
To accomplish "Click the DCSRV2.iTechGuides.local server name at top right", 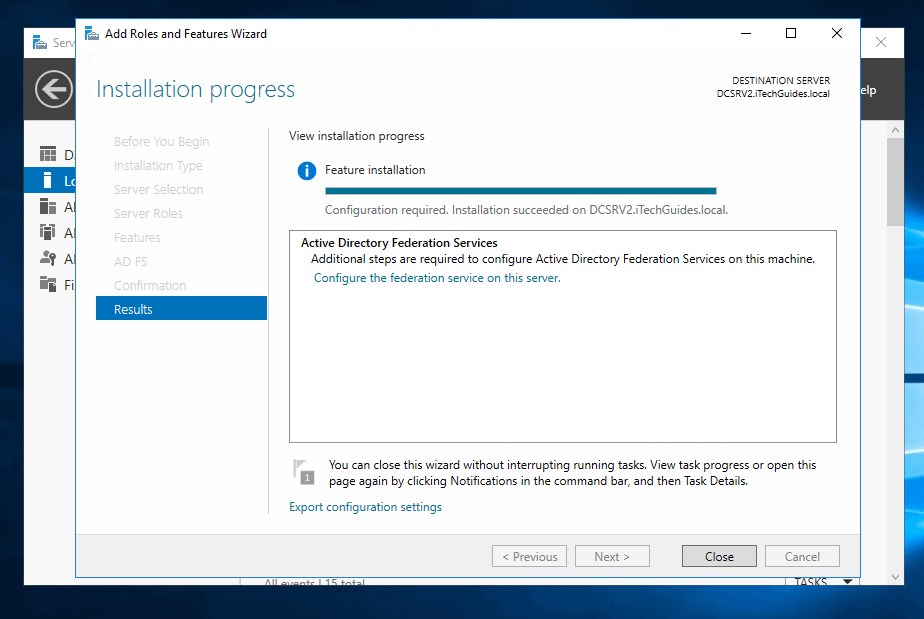I will click(773, 94).
